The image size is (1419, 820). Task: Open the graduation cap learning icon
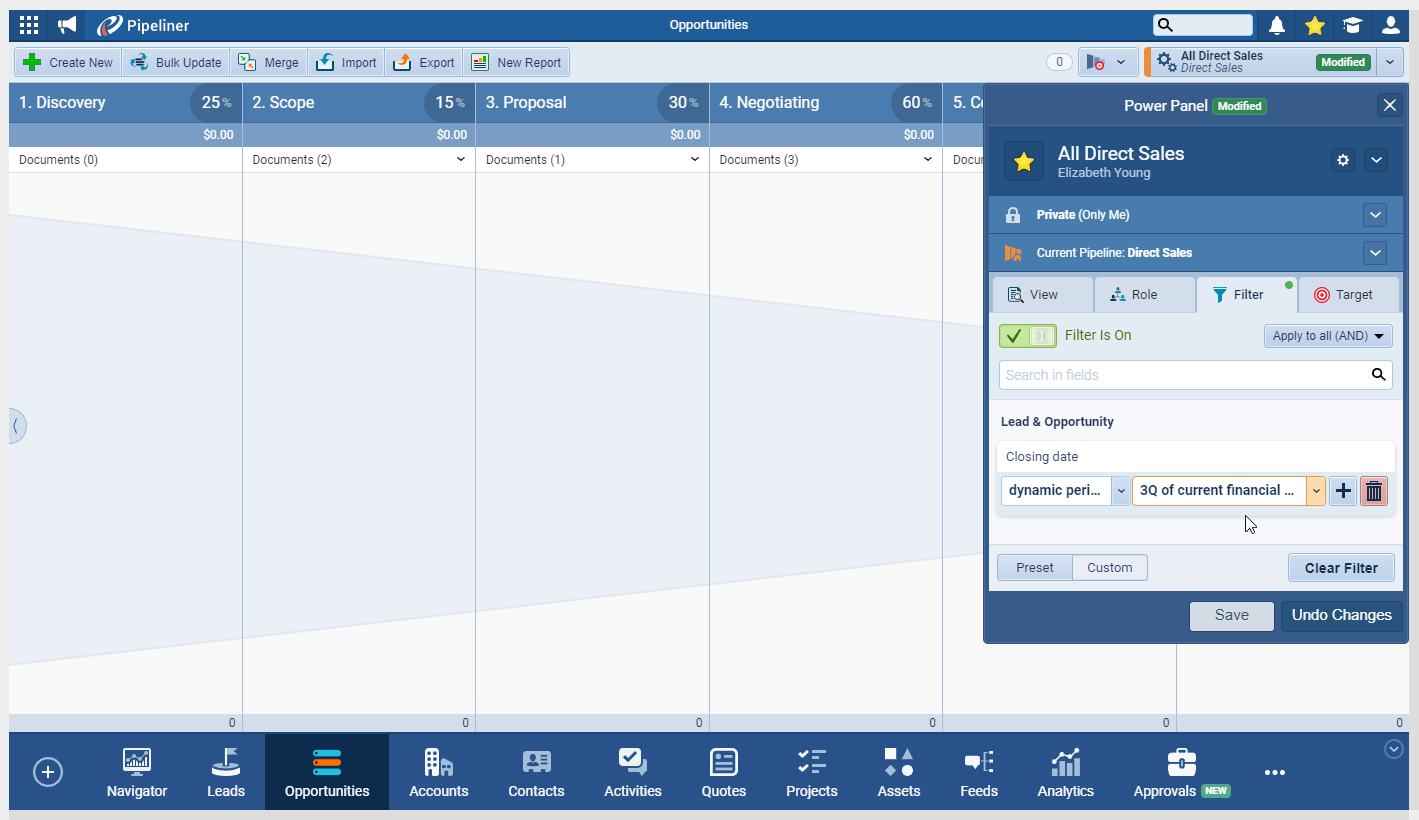click(x=1352, y=25)
